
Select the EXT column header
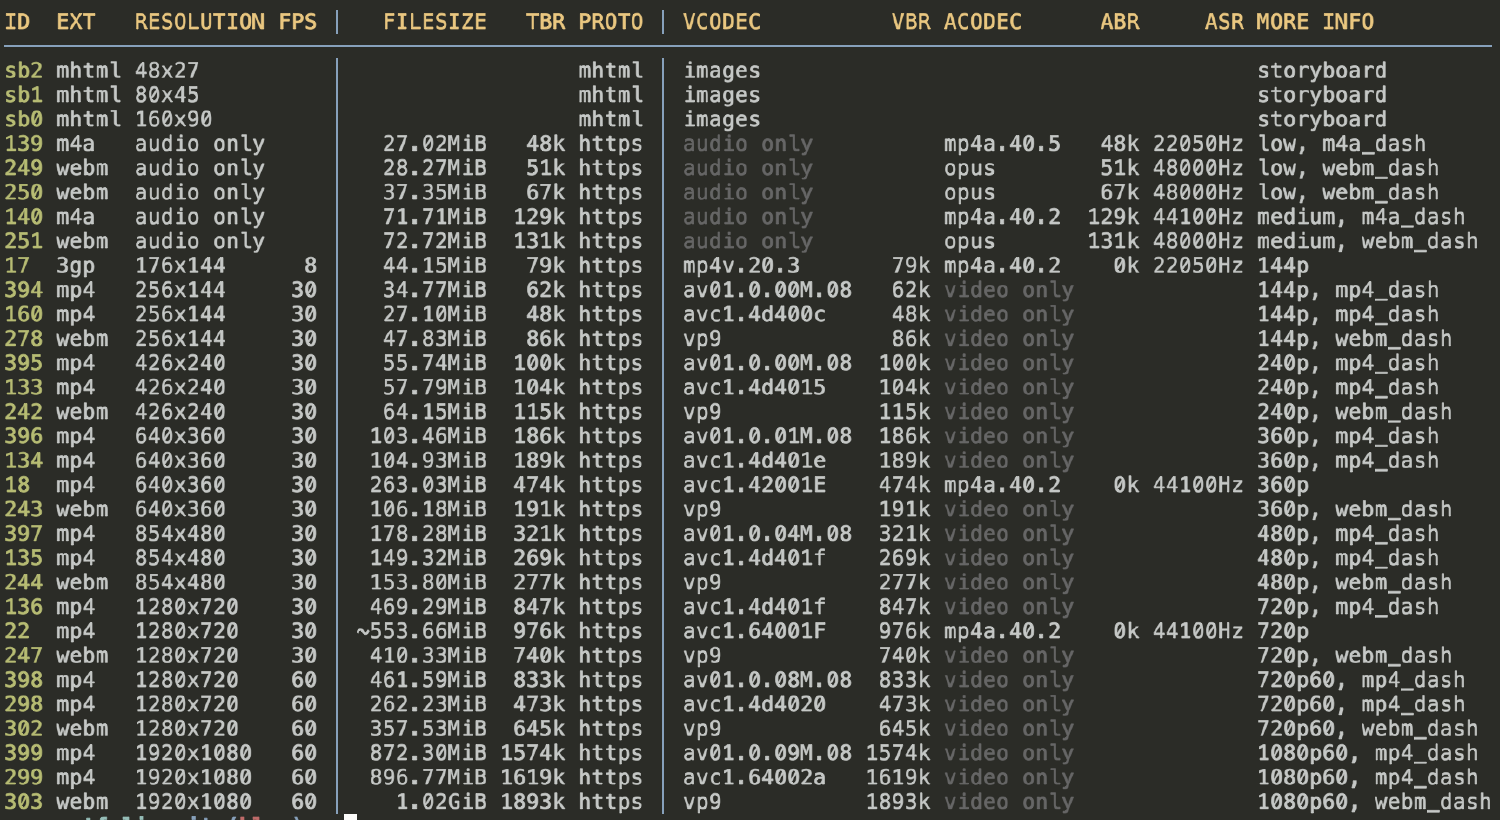tap(76, 22)
